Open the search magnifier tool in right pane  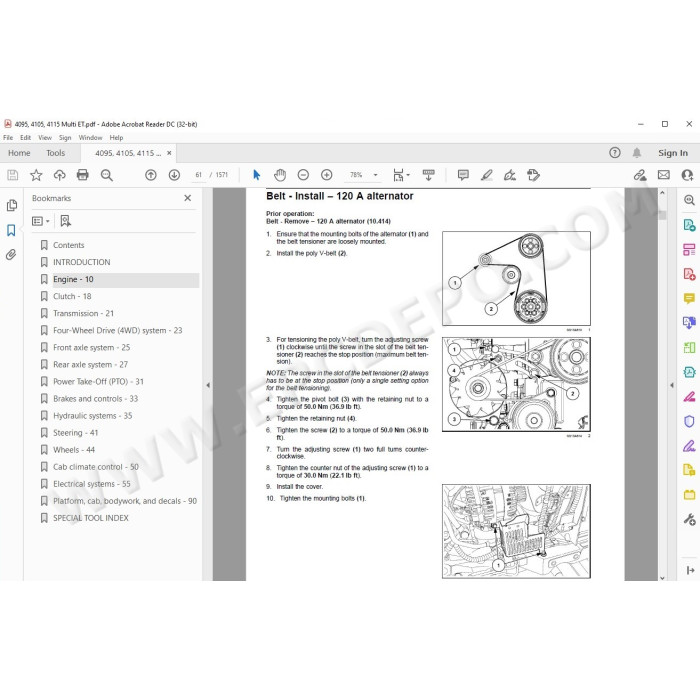coord(689,200)
